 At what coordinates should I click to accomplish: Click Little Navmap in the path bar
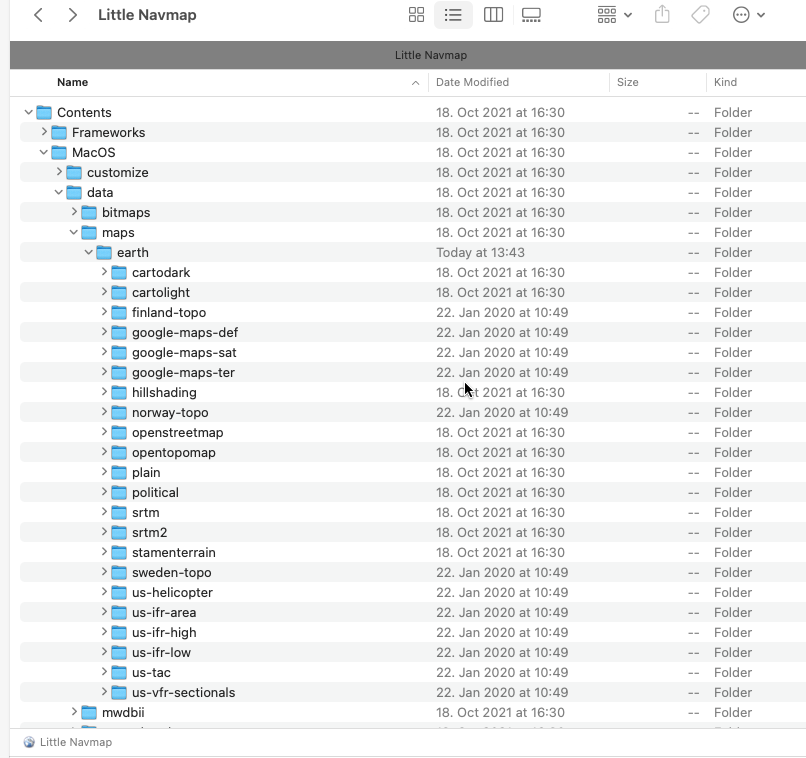(76, 742)
